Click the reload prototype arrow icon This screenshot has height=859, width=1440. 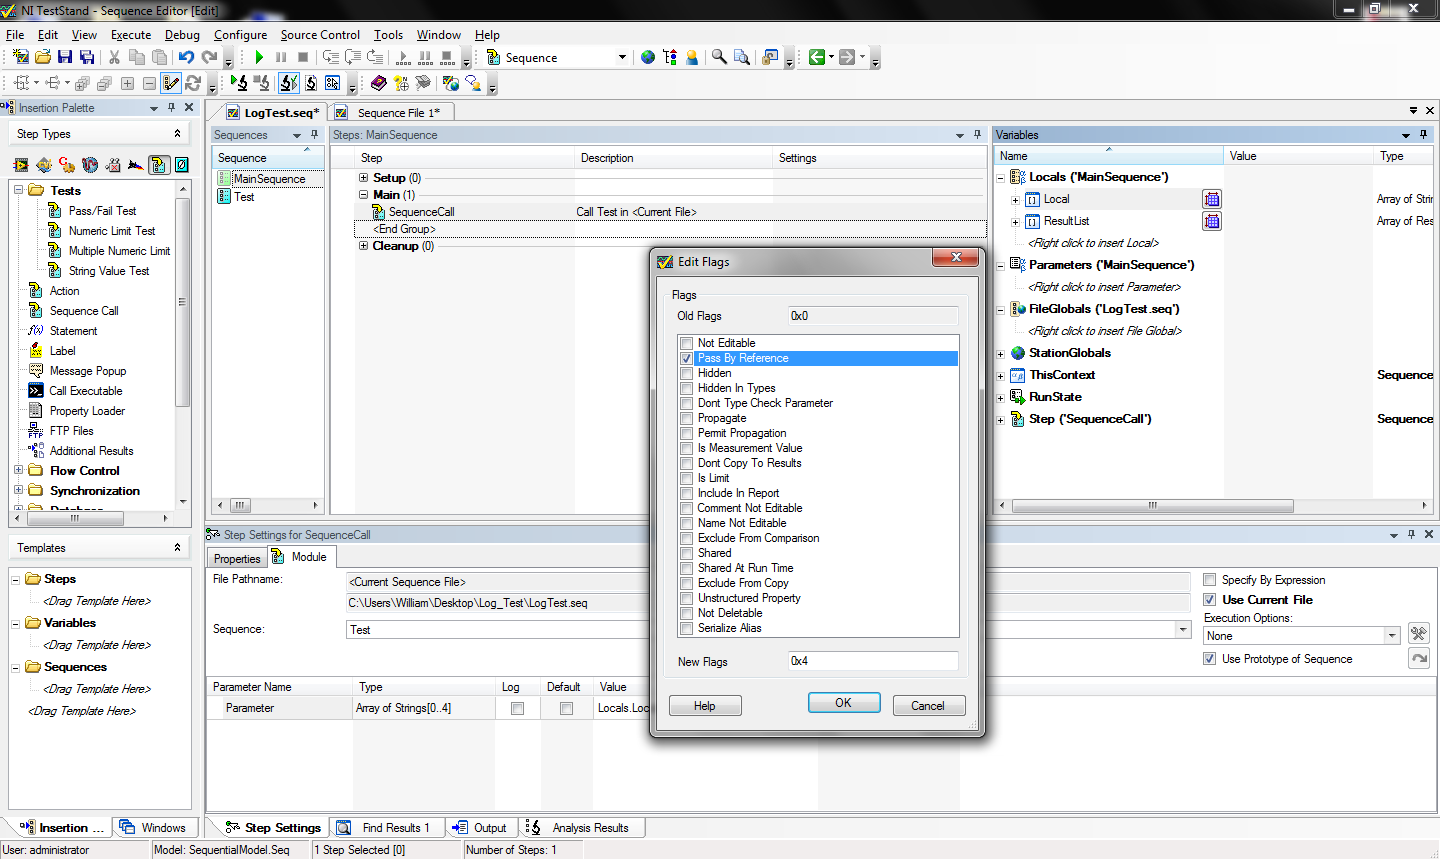pyautogui.click(x=1418, y=658)
